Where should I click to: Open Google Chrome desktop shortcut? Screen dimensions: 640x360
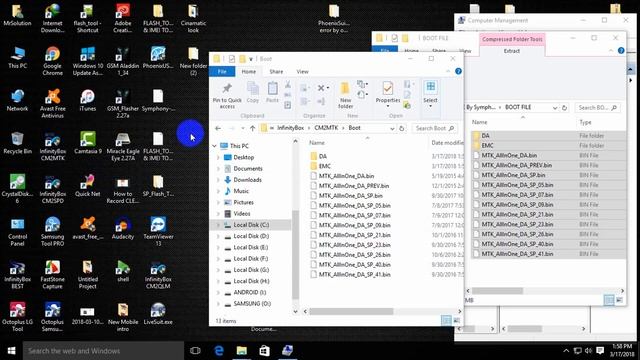(52, 61)
